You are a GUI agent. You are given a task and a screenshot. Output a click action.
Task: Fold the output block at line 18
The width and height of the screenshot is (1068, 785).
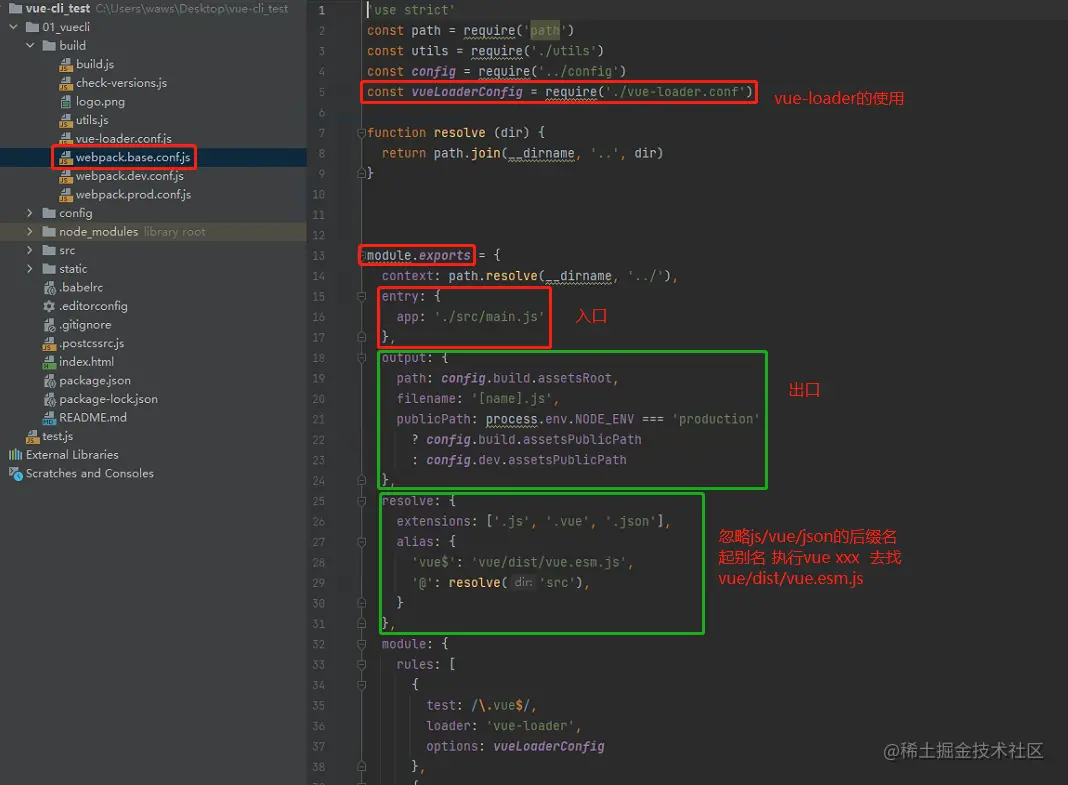(x=362, y=358)
